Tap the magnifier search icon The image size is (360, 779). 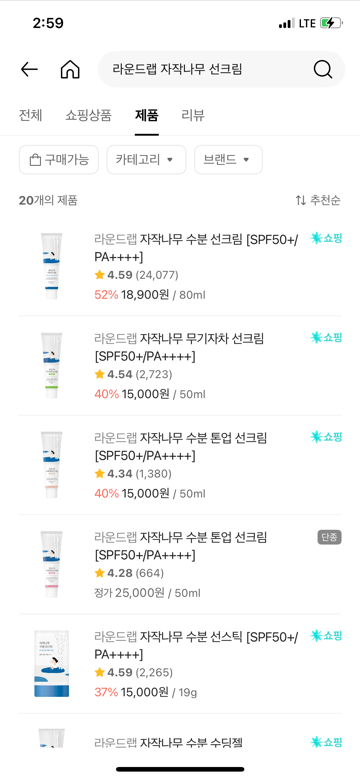click(x=323, y=70)
